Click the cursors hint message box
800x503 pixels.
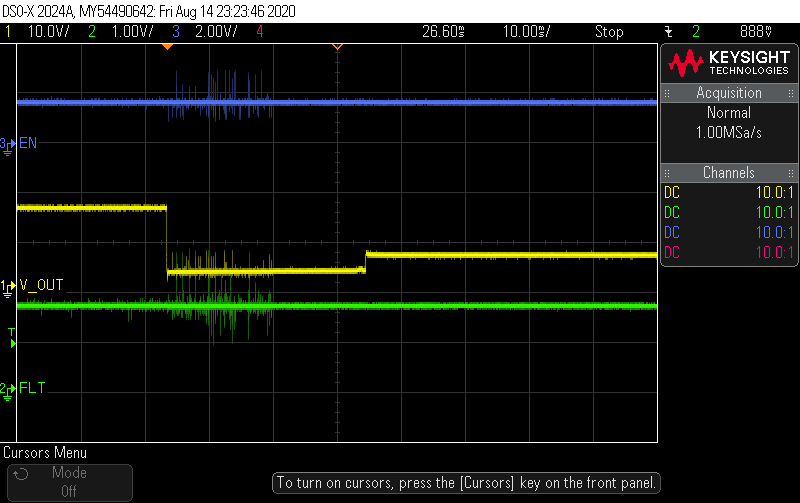click(466, 483)
